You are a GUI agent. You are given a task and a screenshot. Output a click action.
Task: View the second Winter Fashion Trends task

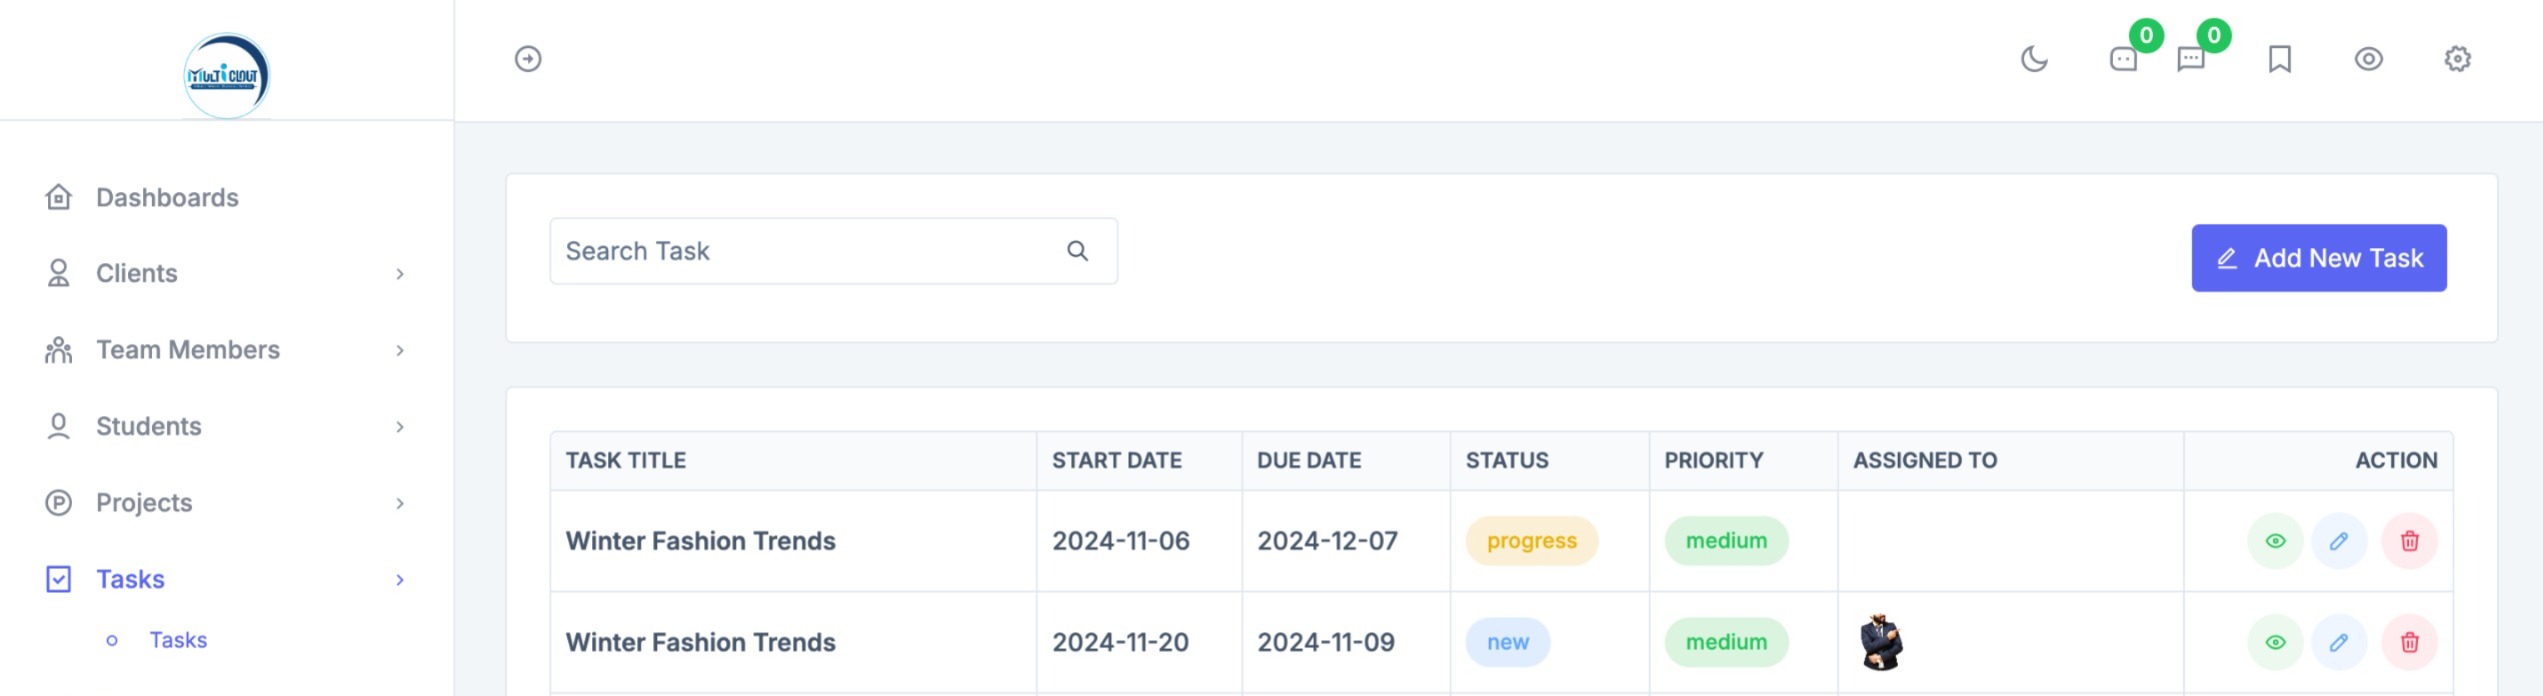(x=2275, y=642)
